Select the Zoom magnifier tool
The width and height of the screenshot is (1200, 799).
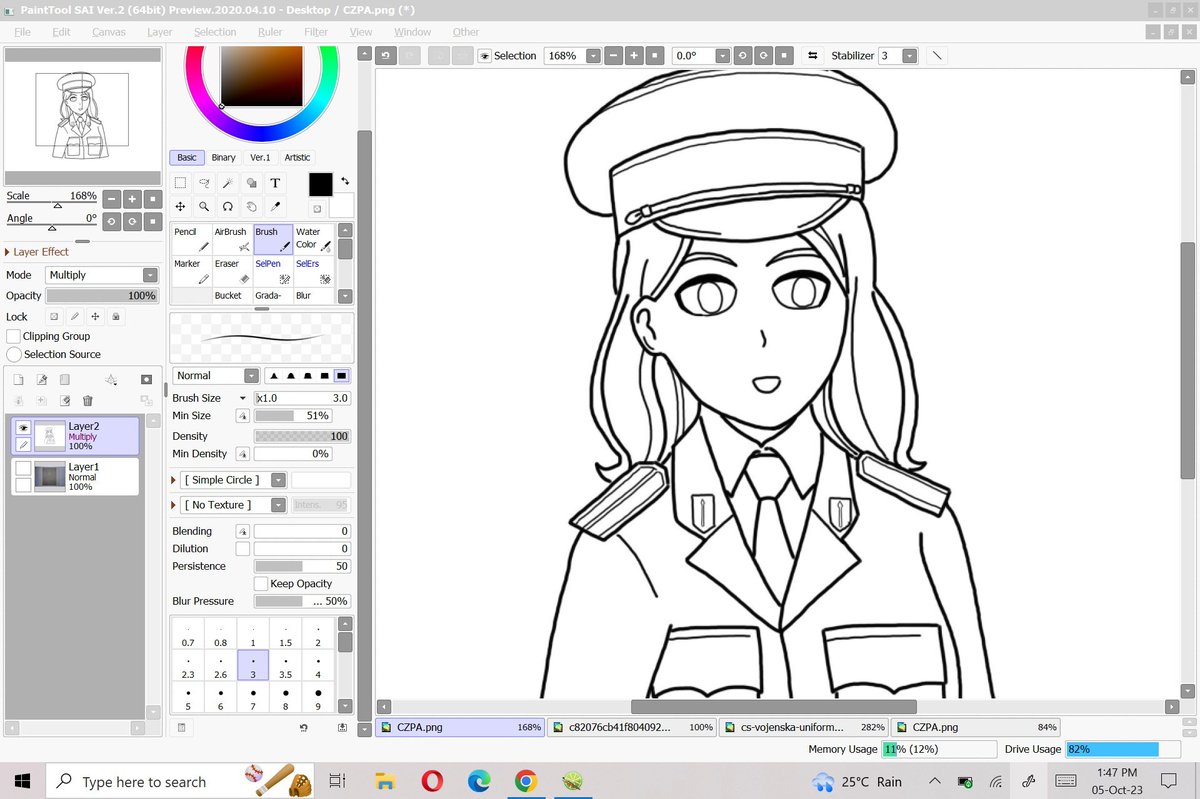point(204,207)
